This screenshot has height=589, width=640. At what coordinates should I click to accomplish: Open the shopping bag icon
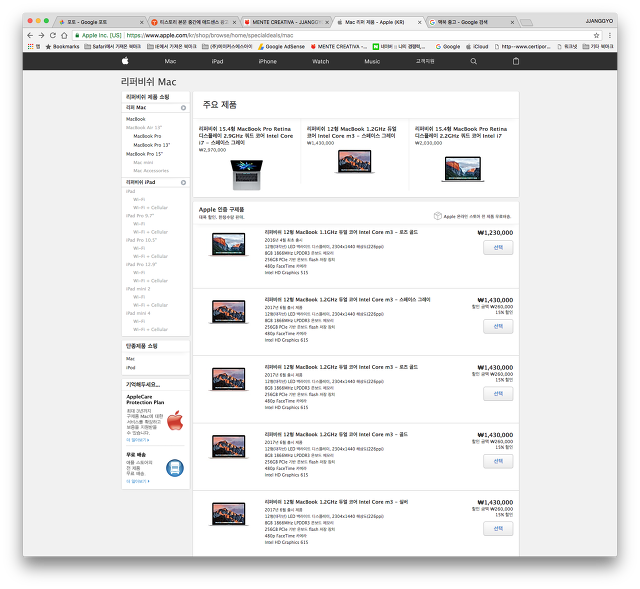click(516, 61)
